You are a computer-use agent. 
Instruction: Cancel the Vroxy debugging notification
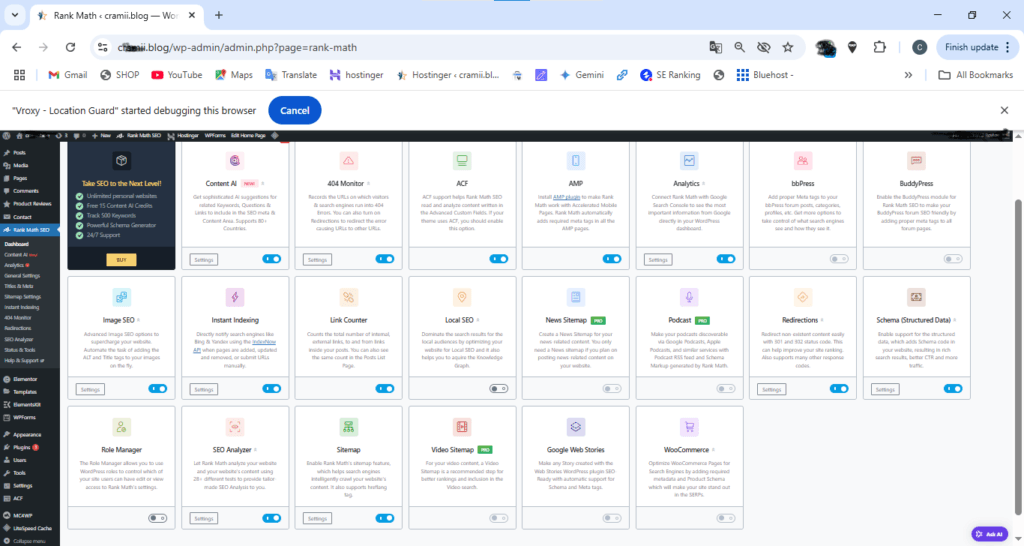[295, 110]
